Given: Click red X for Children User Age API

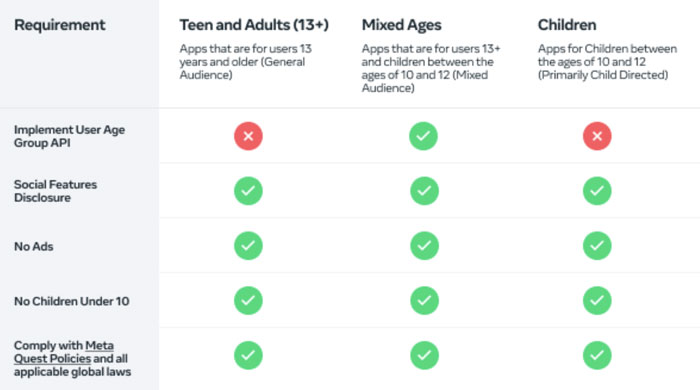Looking at the screenshot, I should click(x=597, y=136).
